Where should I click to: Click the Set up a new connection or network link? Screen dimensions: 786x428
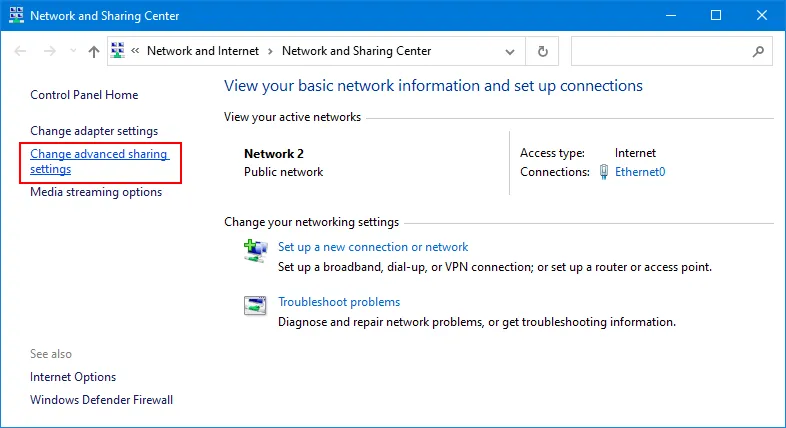pyautogui.click(x=373, y=247)
